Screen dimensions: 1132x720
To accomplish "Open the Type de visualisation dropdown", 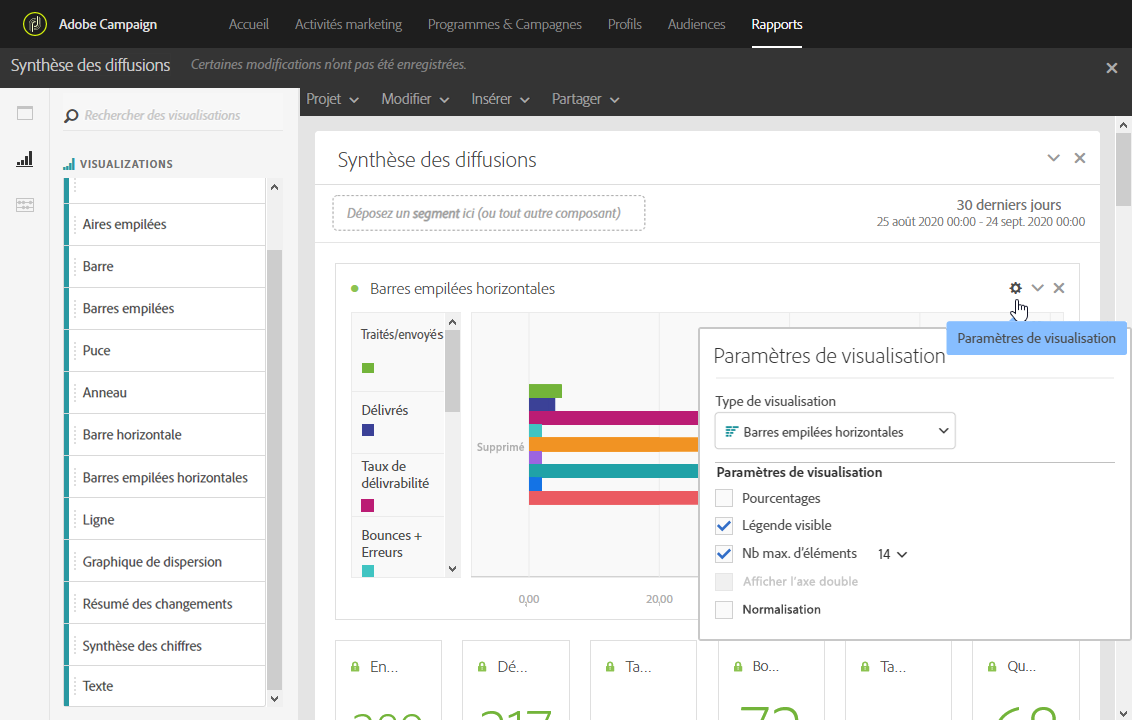I will [x=835, y=431].
